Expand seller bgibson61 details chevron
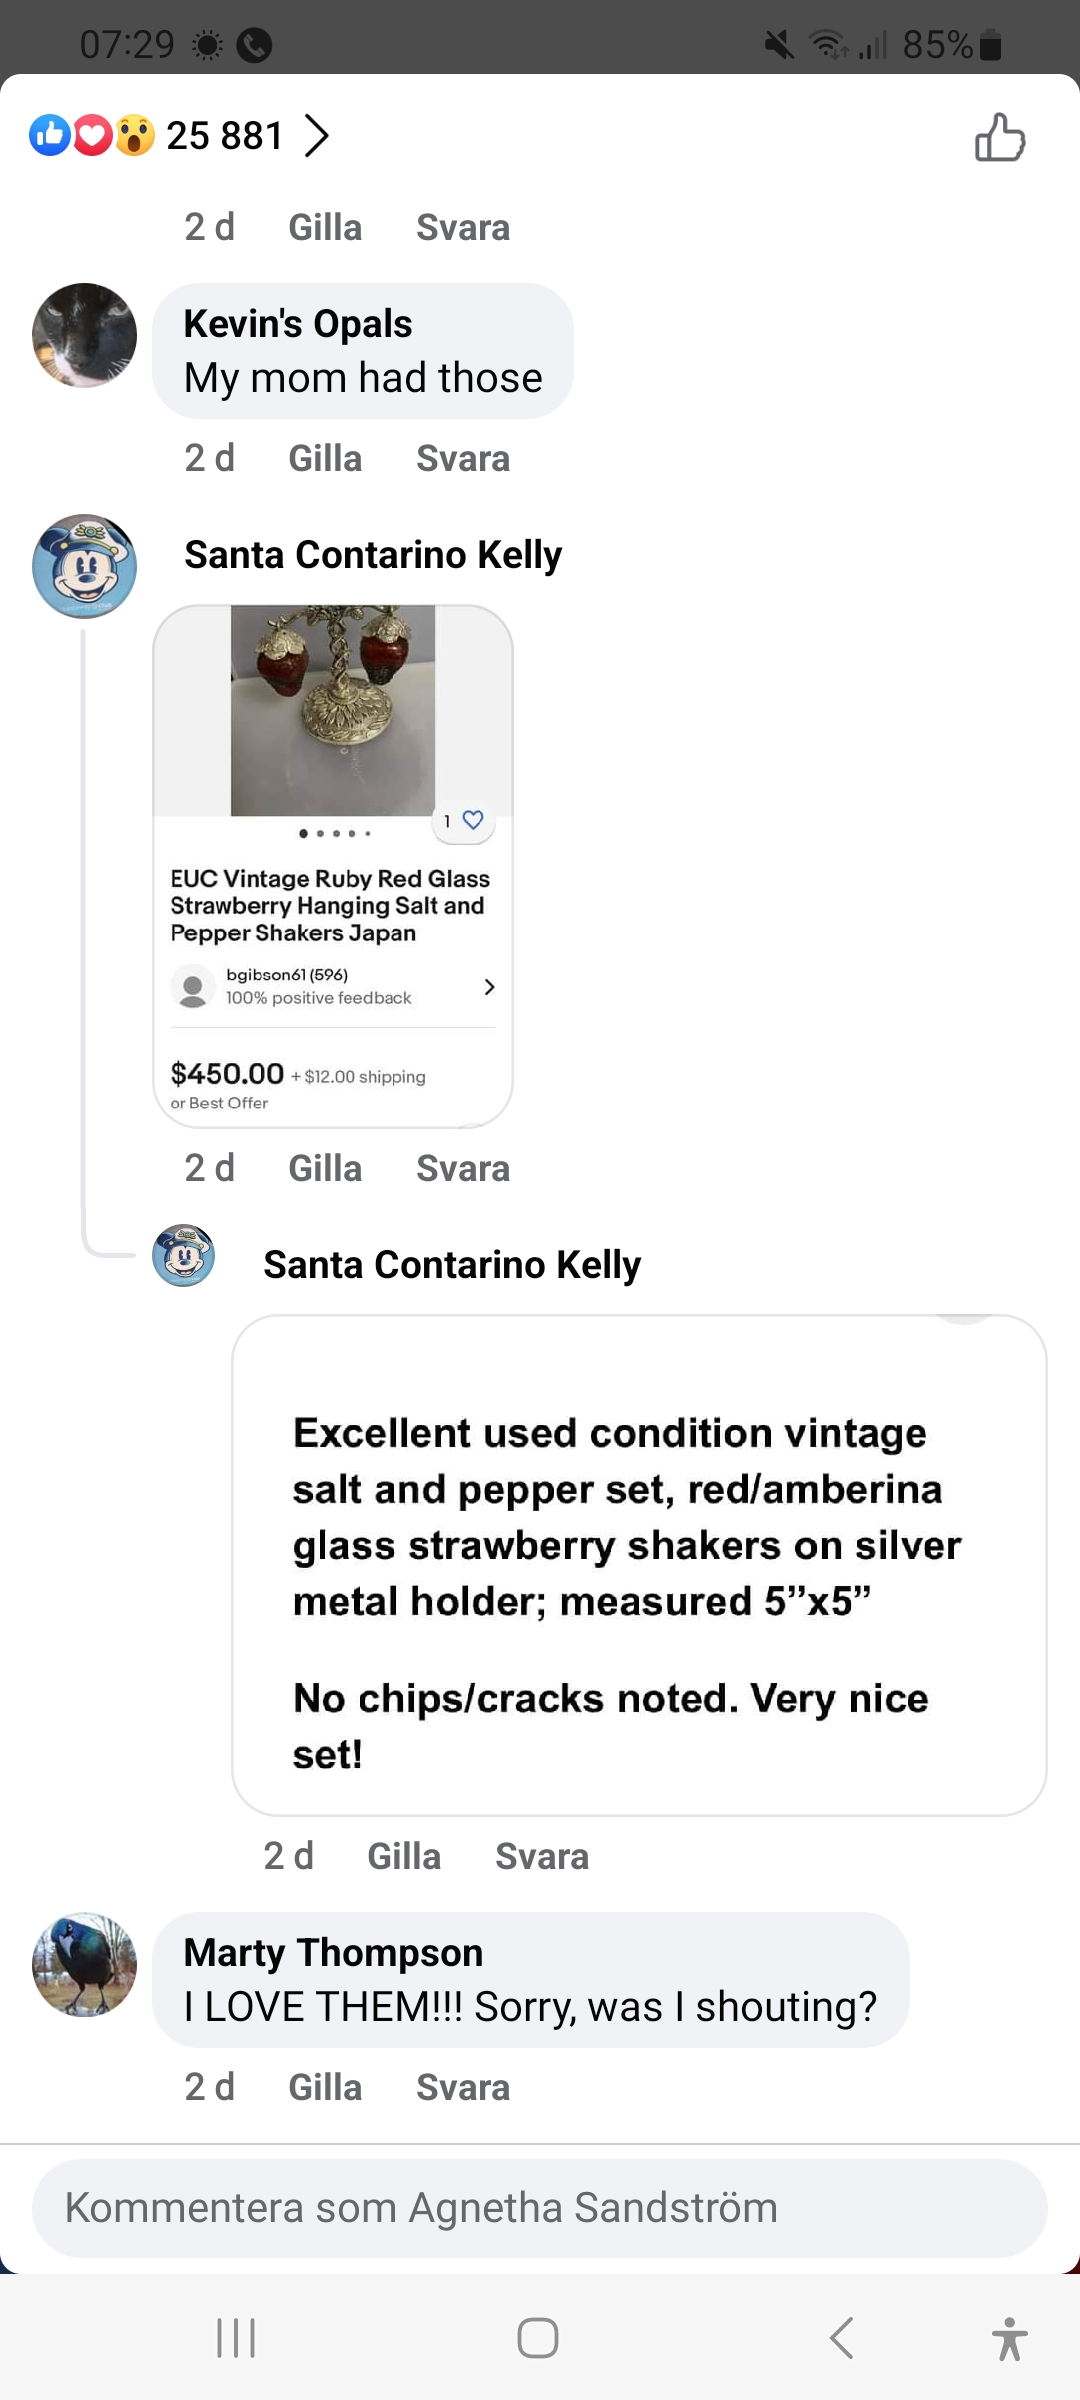This screenshot has width=1080, height=2400. click(x=489, y=987)
